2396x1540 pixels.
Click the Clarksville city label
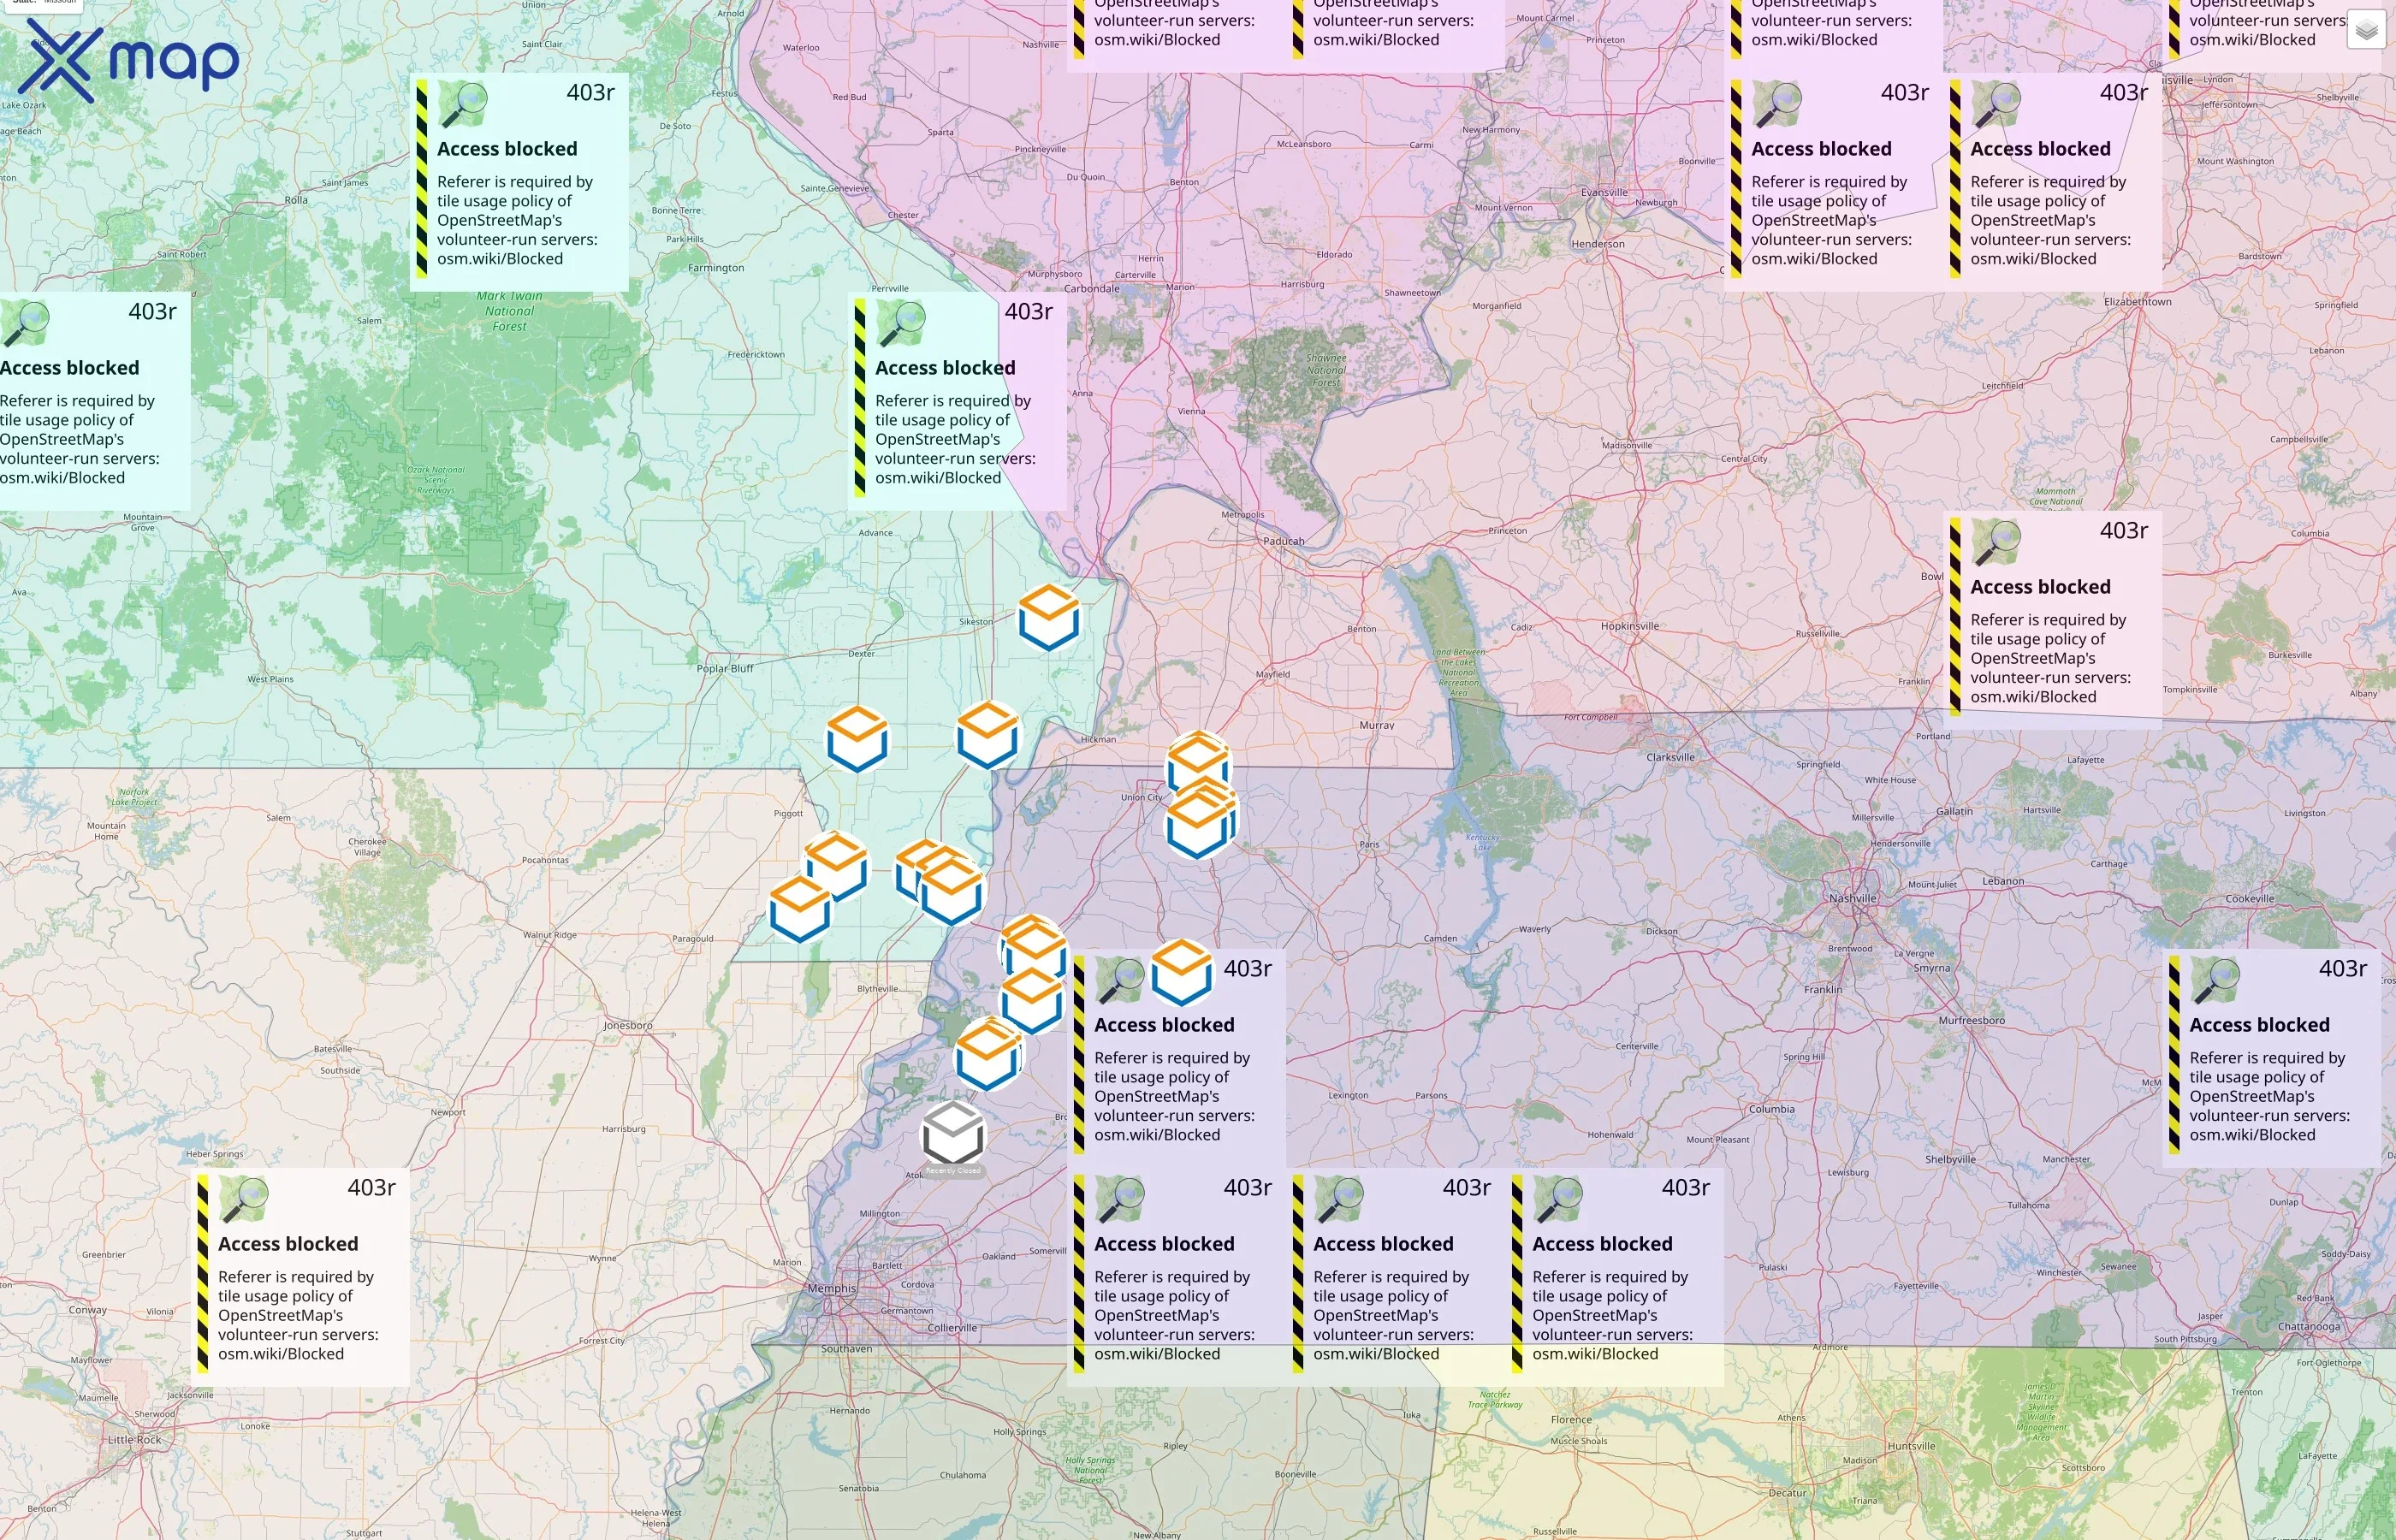[x=1670, y=757]
